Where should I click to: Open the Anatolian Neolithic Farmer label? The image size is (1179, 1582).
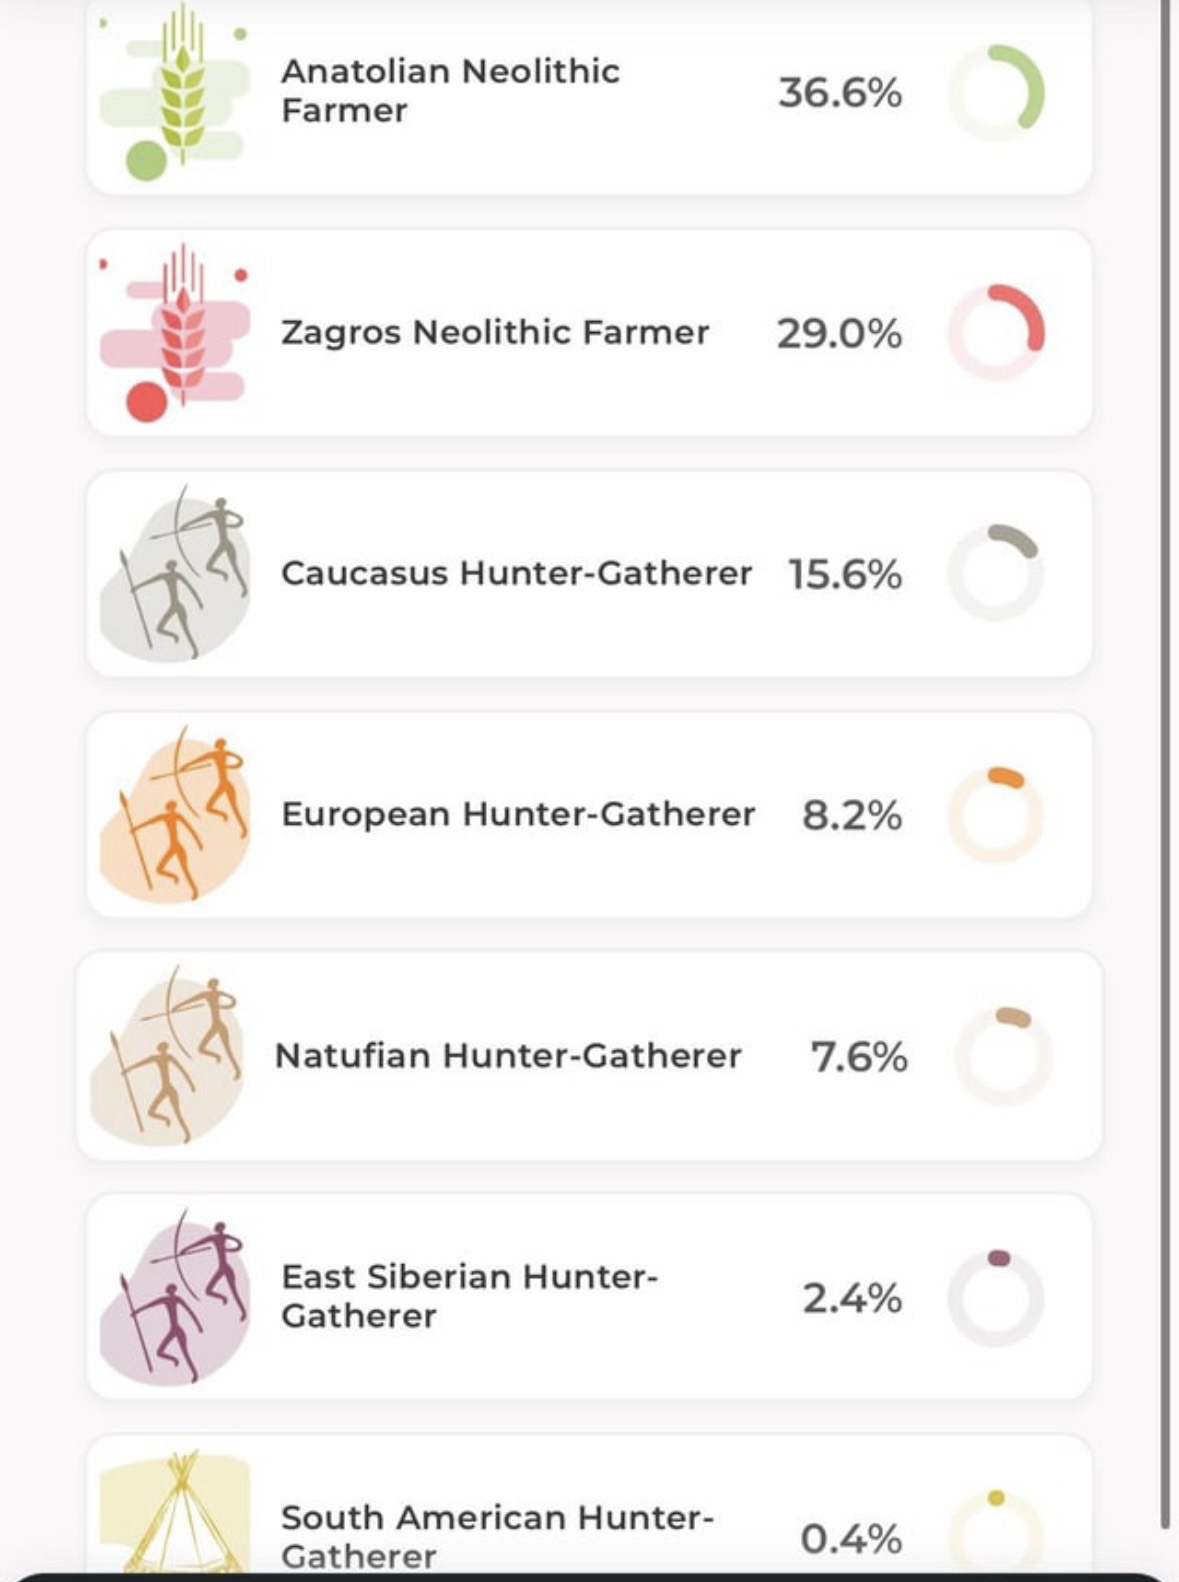tap(450, 90)
